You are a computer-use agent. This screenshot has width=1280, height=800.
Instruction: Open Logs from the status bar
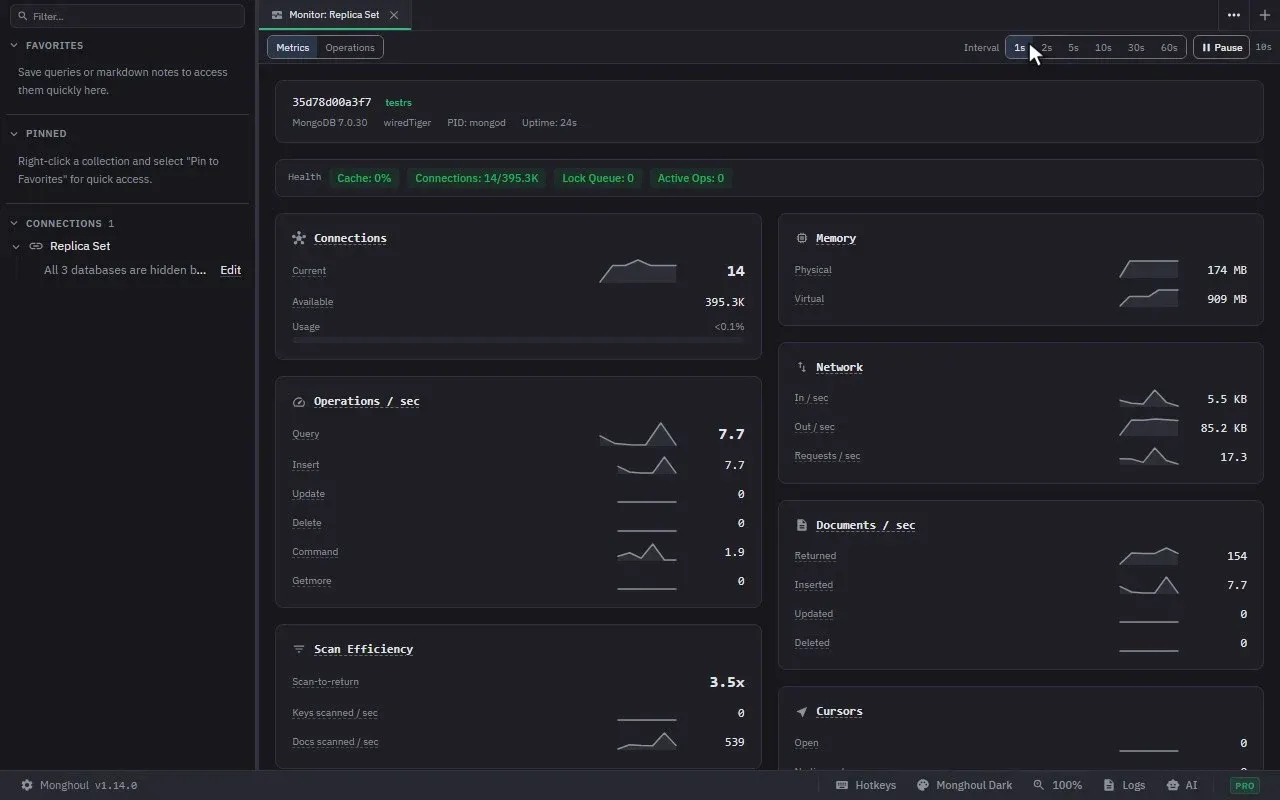click(x=1124, y=785)
